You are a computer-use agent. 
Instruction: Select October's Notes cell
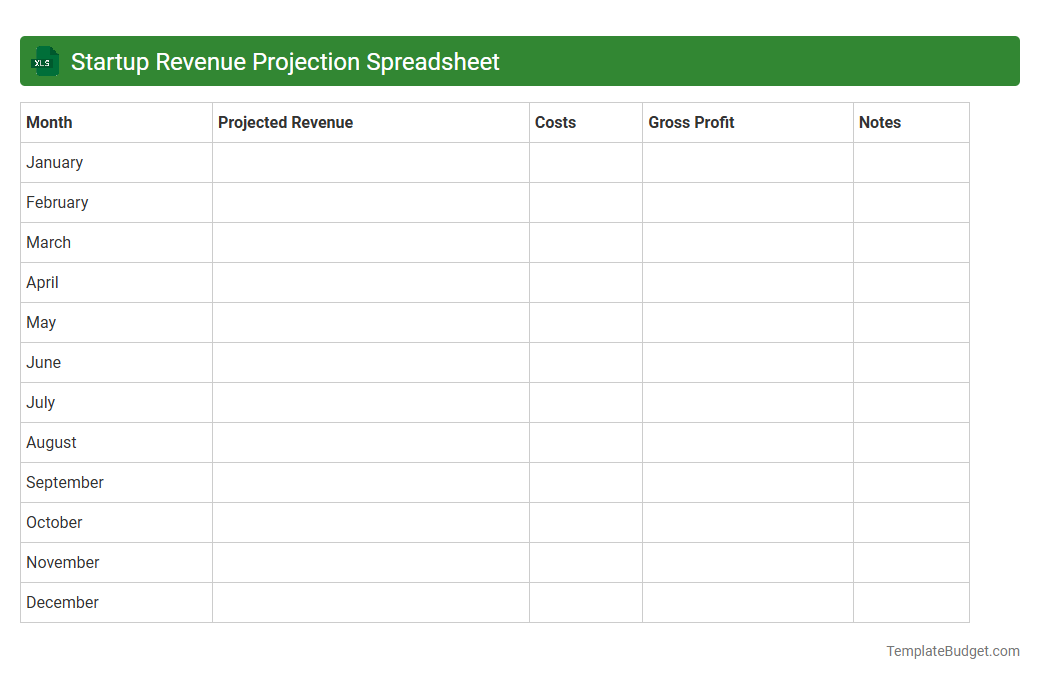(910, 522)
